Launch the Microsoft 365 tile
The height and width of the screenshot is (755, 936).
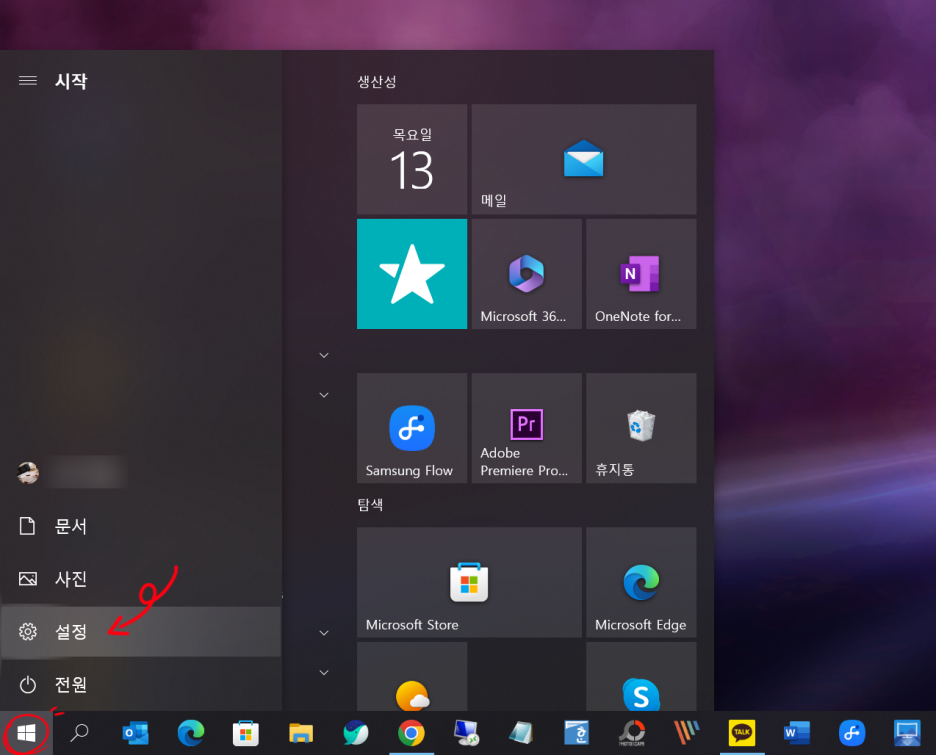pos(526,274)
